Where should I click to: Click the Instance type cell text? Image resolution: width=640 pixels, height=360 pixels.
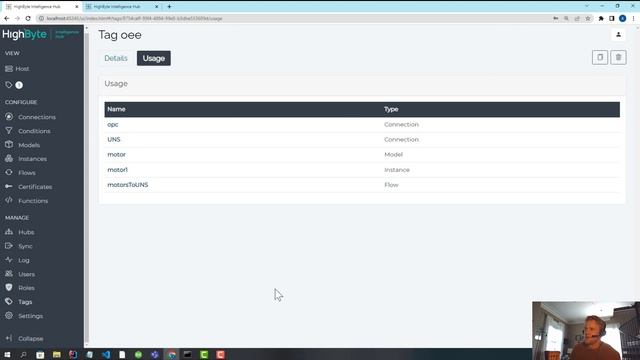pos(397,170)
